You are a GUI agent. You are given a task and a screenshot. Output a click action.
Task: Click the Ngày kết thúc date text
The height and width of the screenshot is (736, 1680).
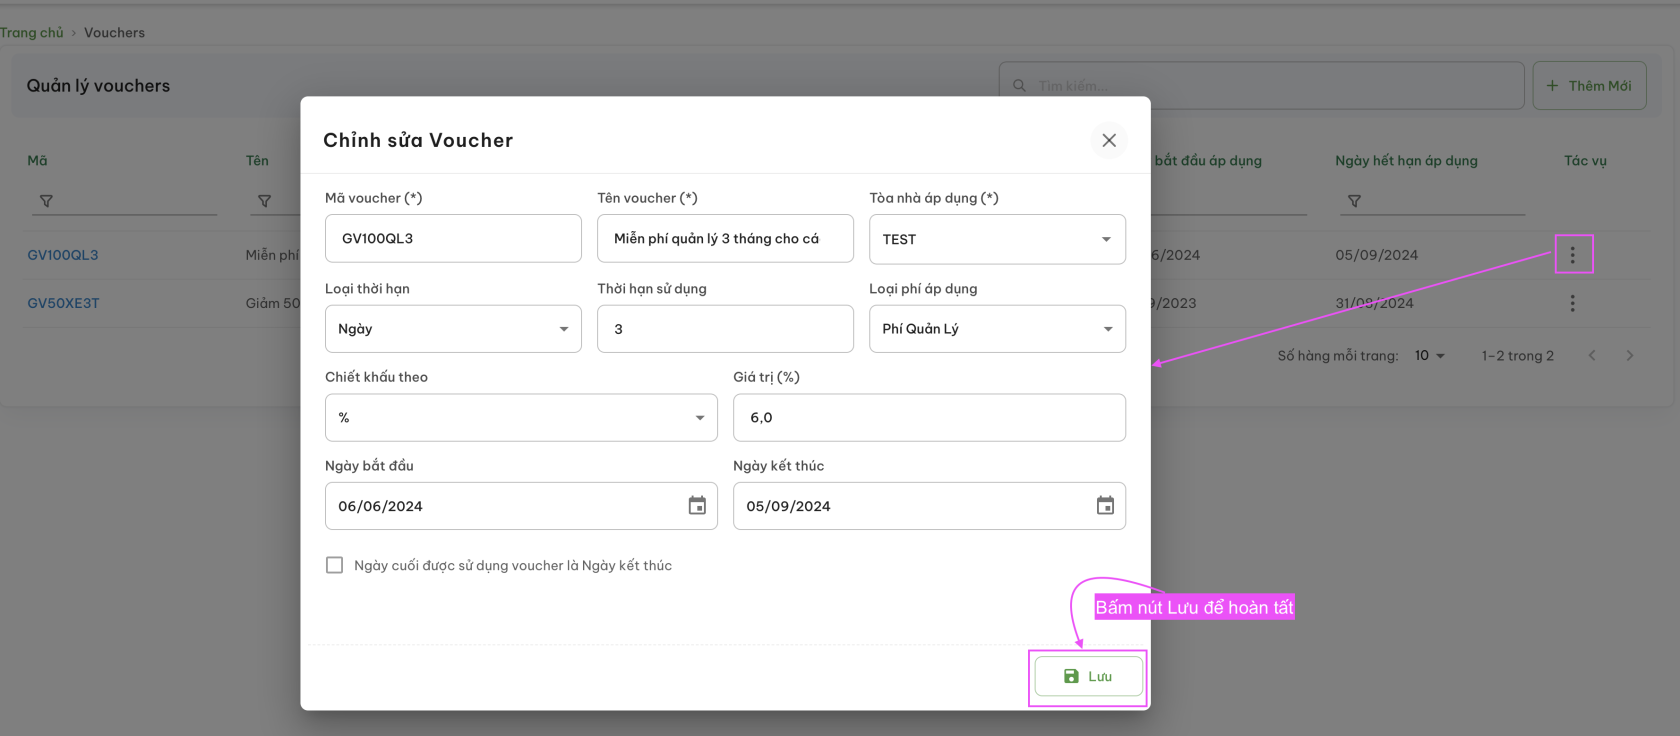788,506
